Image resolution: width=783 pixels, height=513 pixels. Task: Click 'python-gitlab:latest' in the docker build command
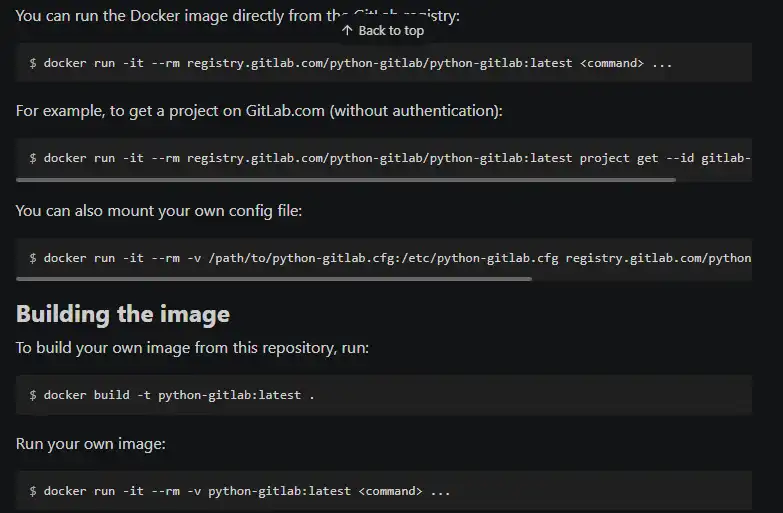click(x=229, y=395)
